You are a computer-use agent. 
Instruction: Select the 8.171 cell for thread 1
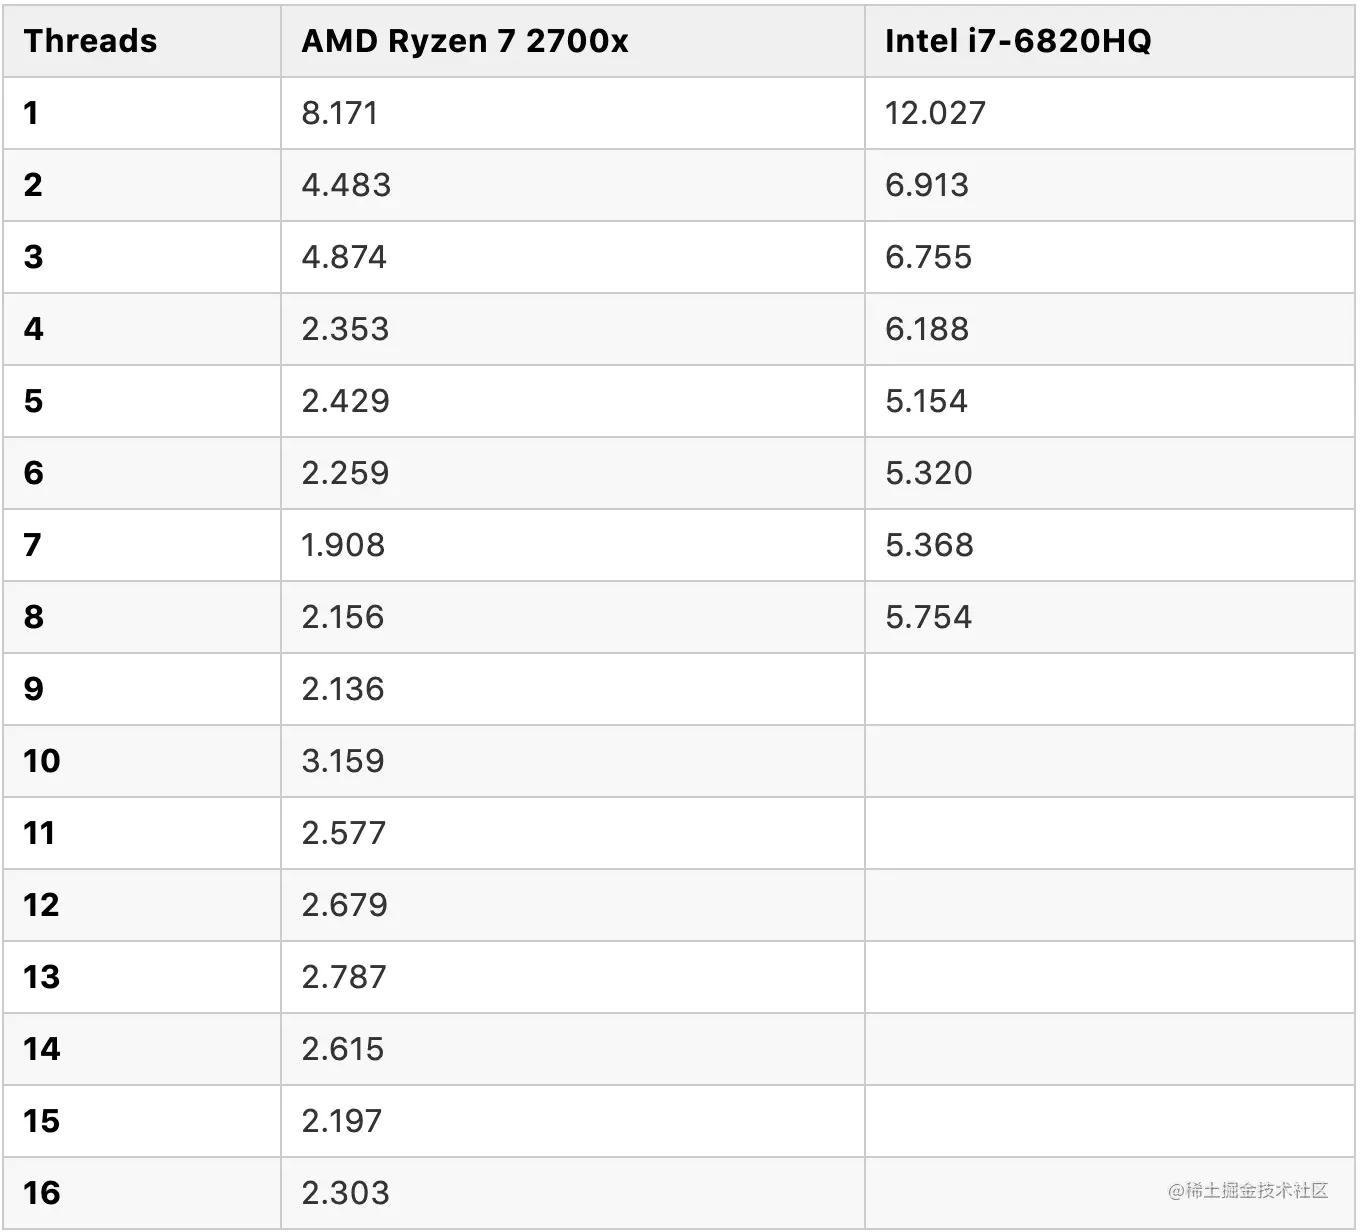pyautogui.click(x=573, y=113)
